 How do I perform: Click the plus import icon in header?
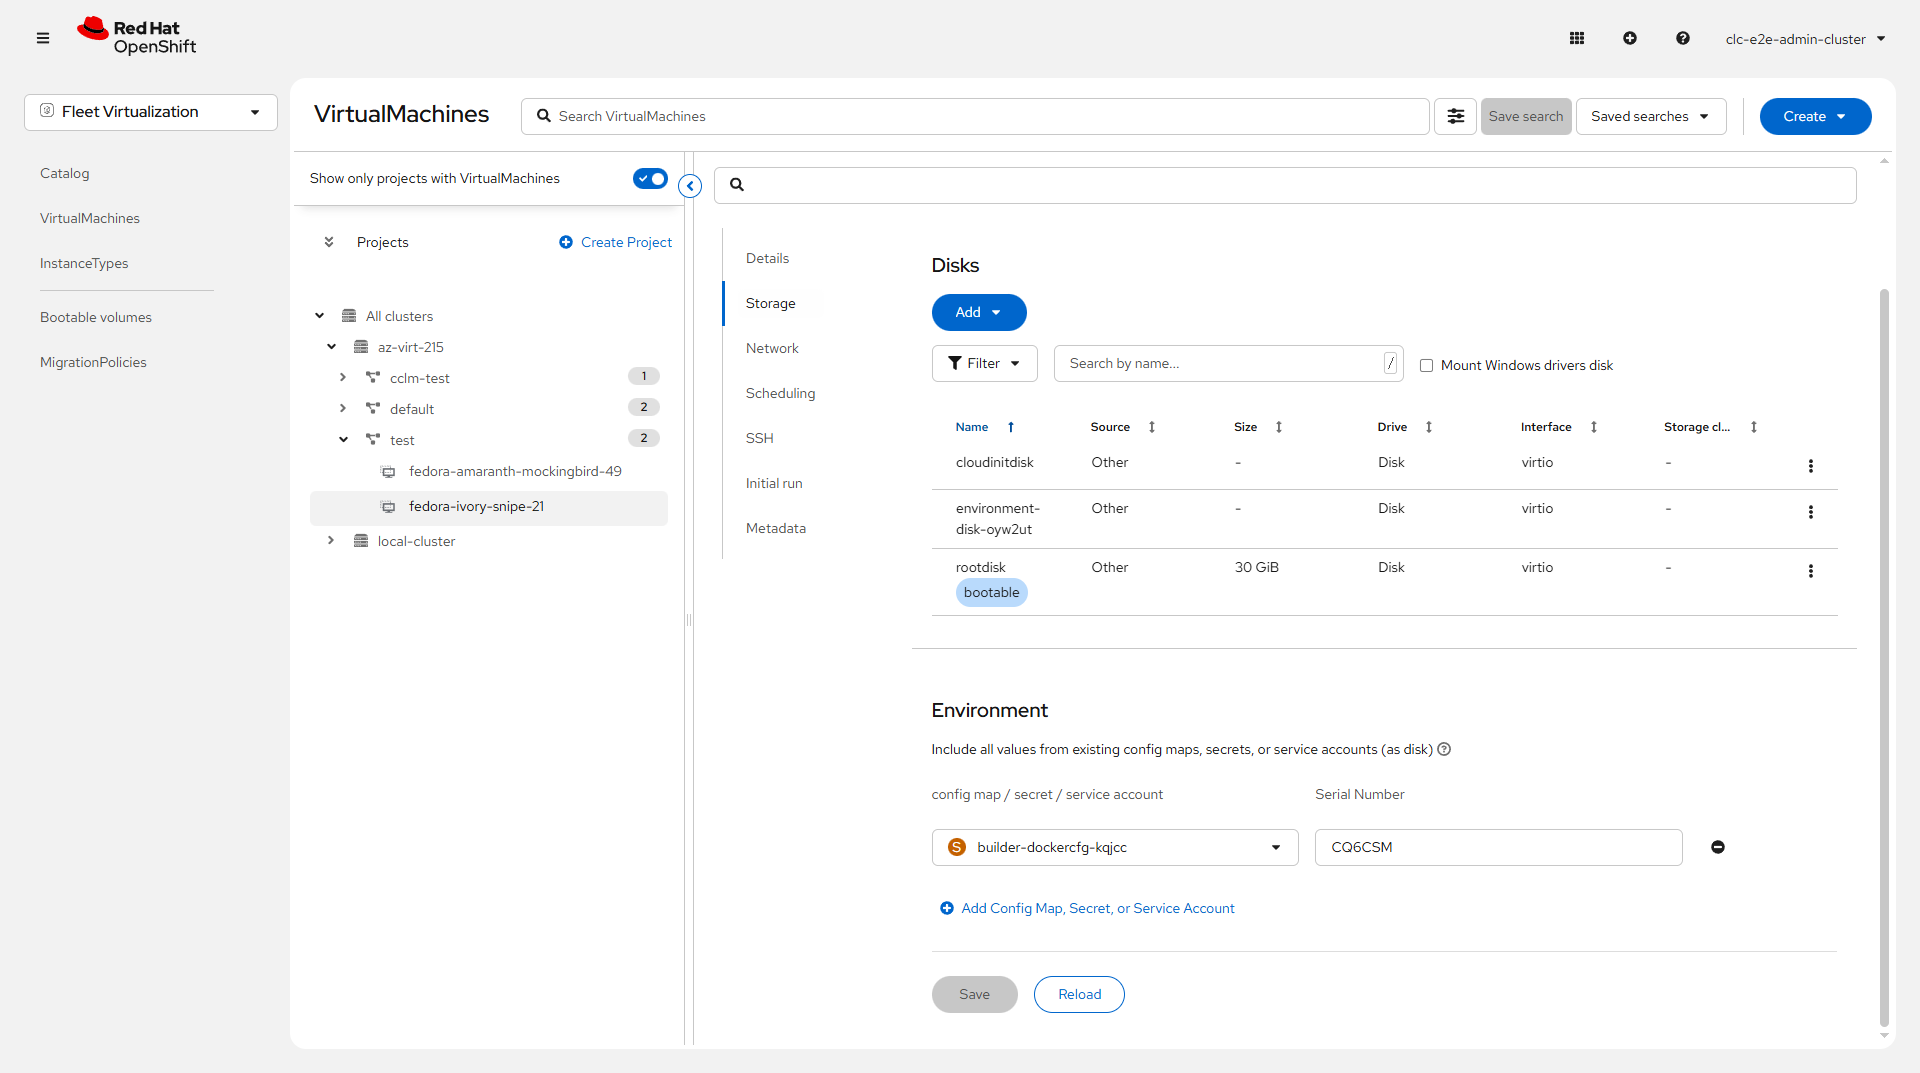[x=1630, y=38]
